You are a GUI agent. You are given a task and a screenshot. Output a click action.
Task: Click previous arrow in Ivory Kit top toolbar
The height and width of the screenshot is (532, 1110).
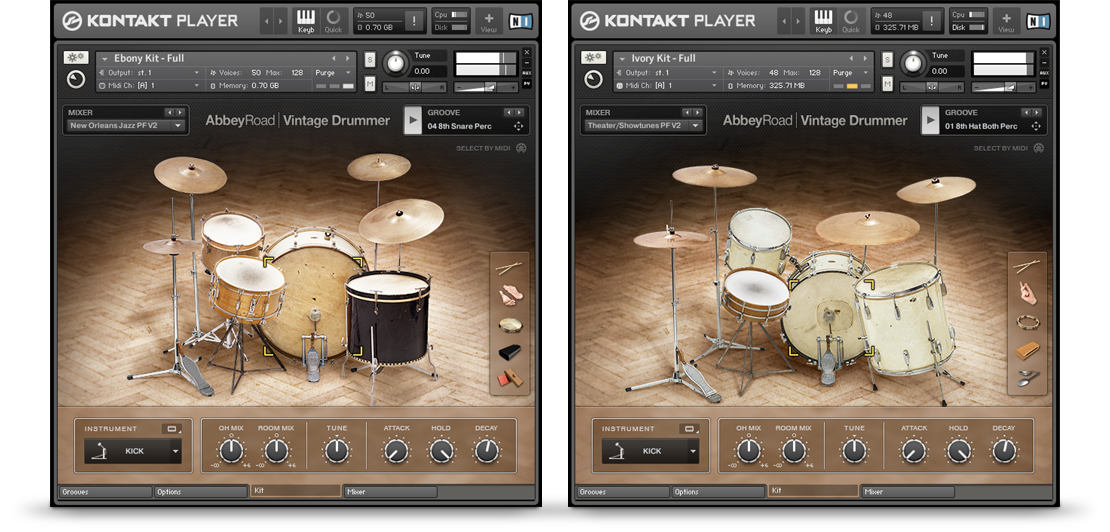[x=784, y=21]
